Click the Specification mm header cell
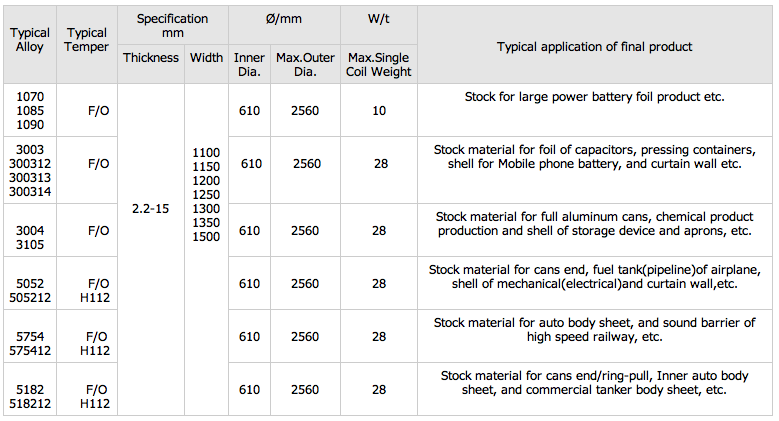 [172, 26]
